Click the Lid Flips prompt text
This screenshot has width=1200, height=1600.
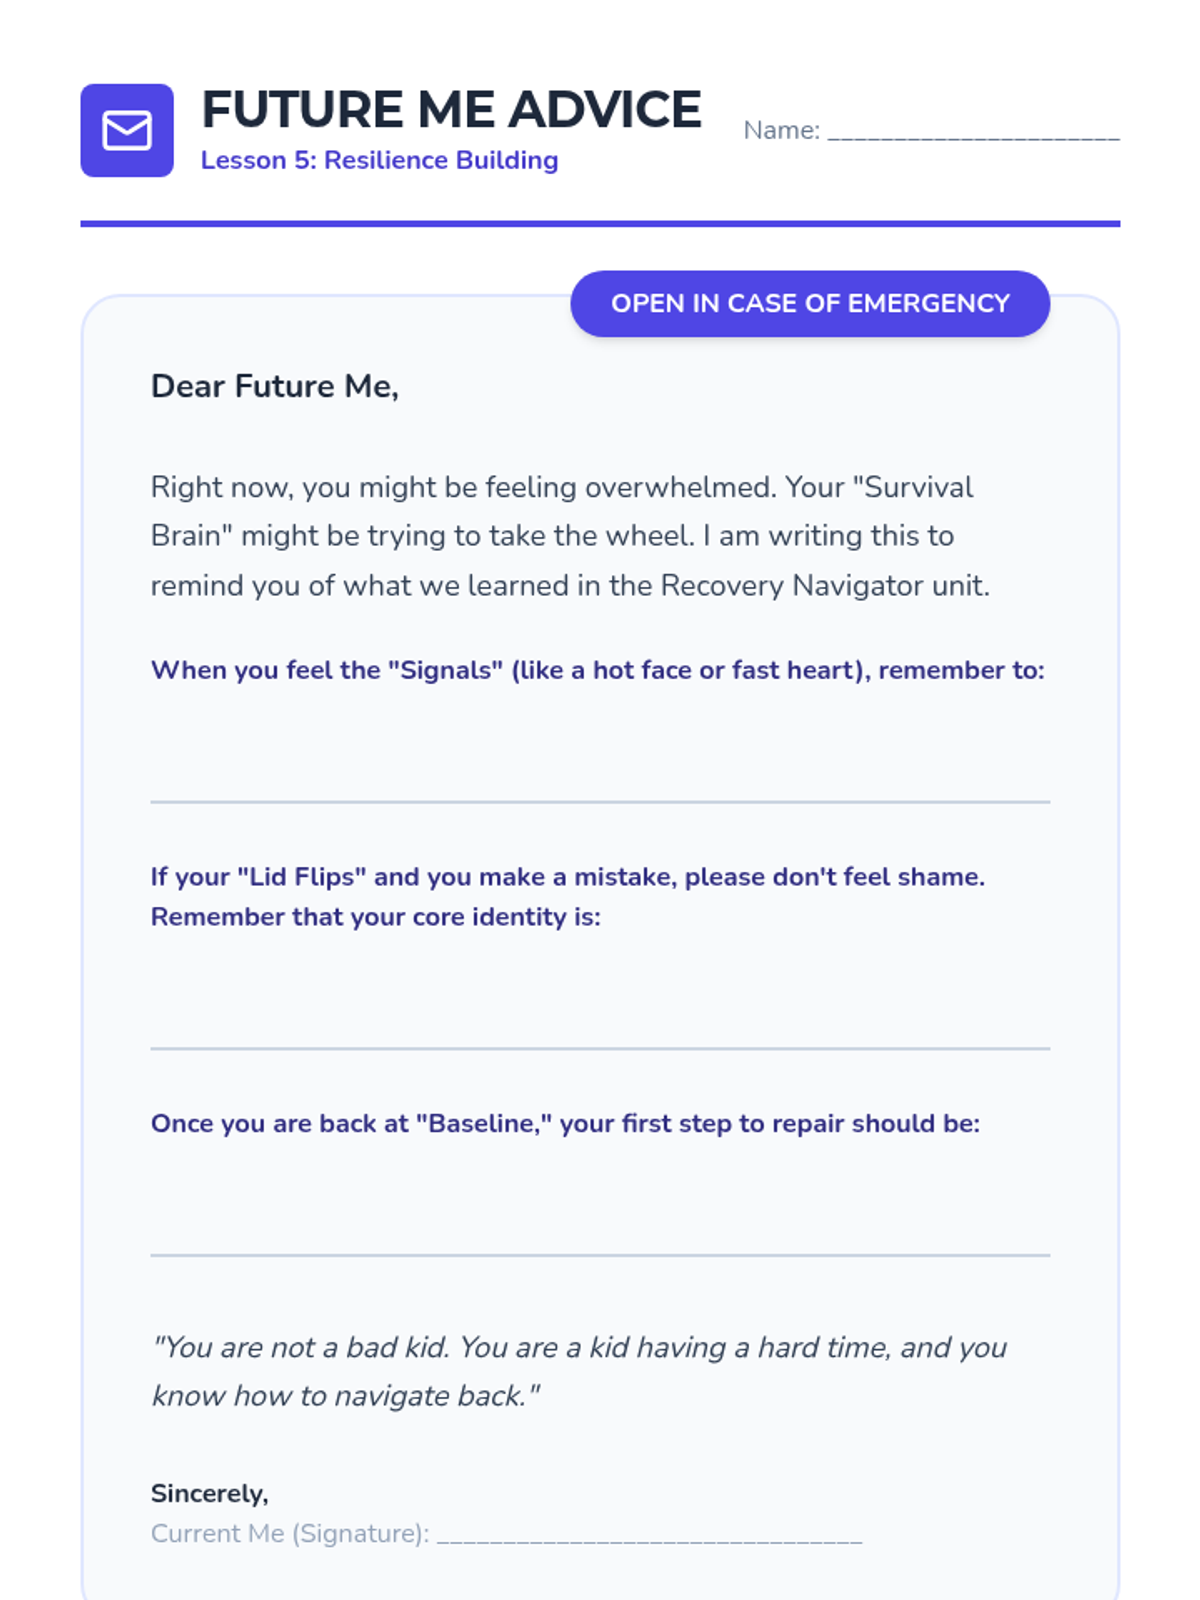click(x=567, y=877)
